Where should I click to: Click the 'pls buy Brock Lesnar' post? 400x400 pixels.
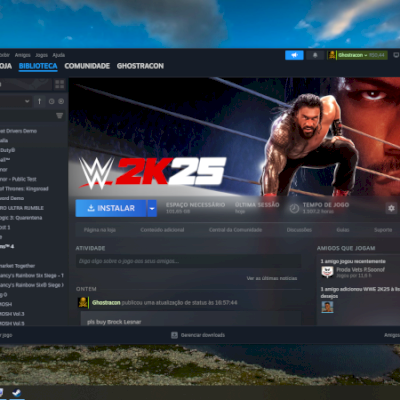pos(114,322)
